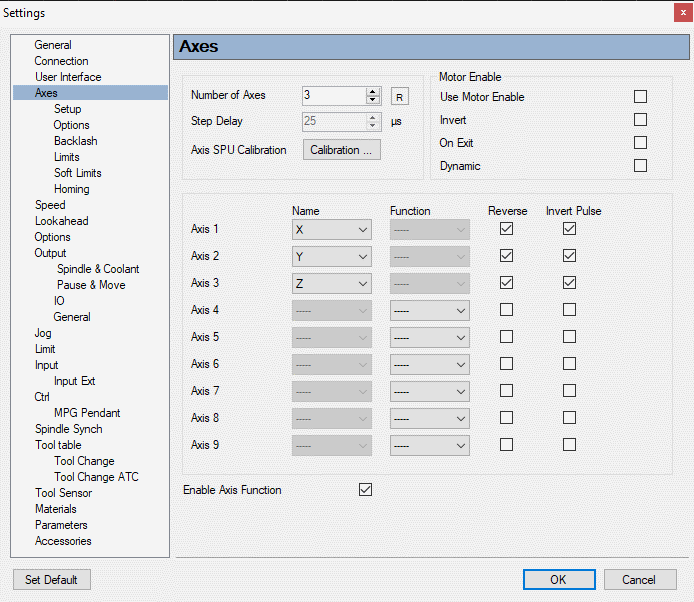Open the Axis 4 Function dropdown
The image size is (694, 602).
430,310
